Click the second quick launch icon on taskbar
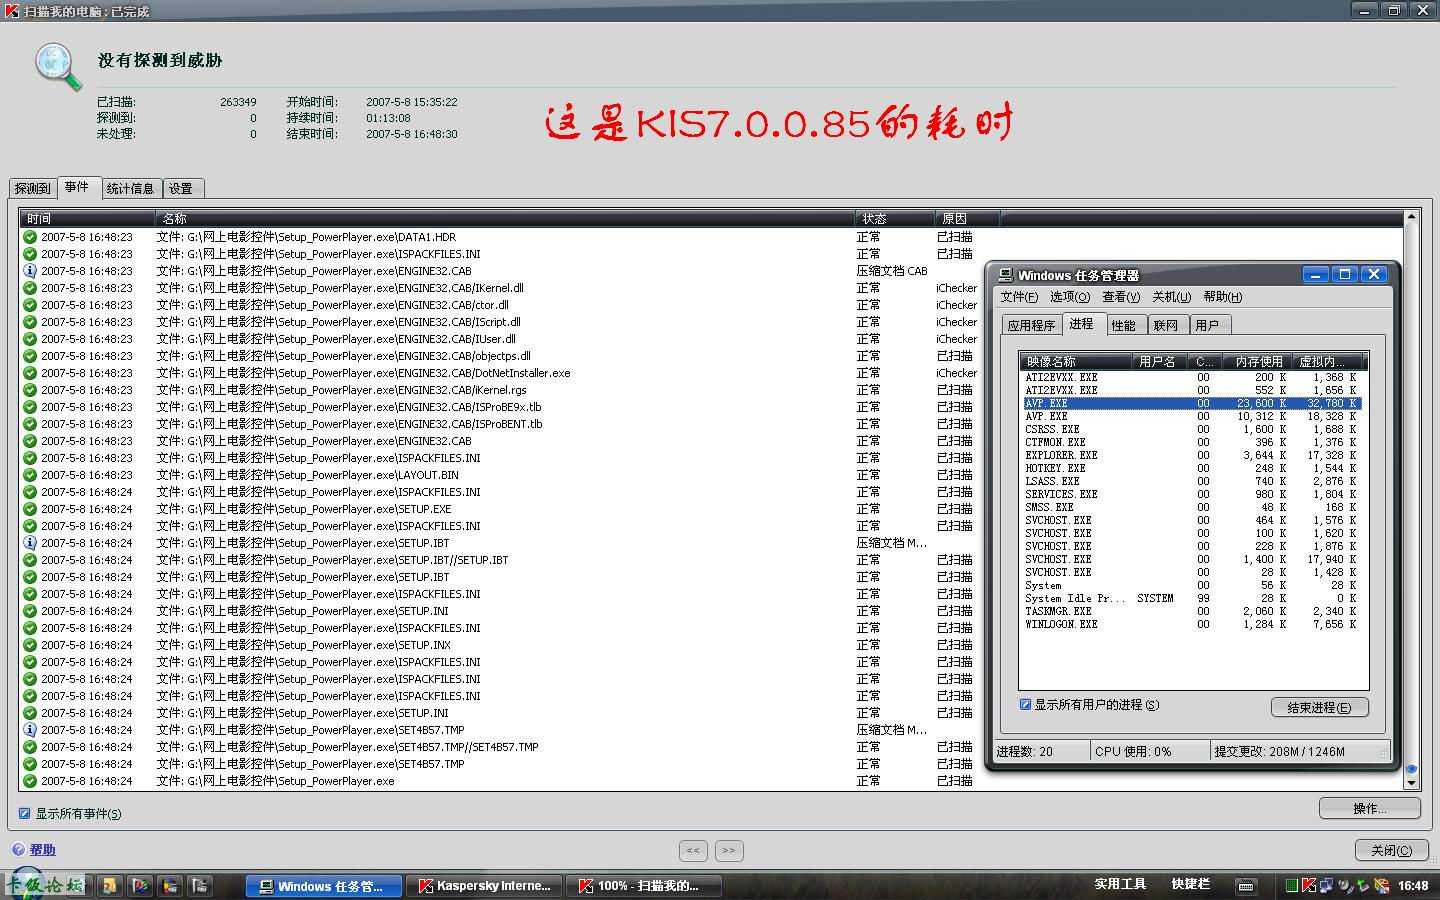The width and height of the screenshot is (1440, 900). tap(140, 885)
